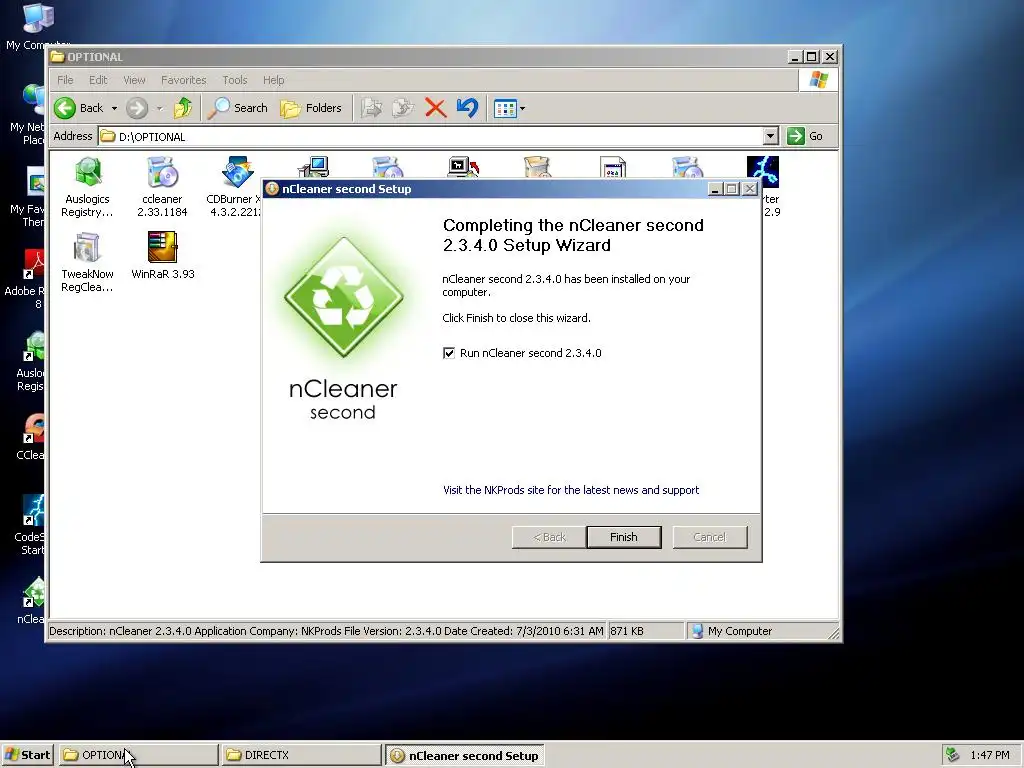Image resolution: width=1024 pixels, height=768 pixels.
Task: Switch to OPTIONAL taskbar button
Action: click(x=138, y=755)
